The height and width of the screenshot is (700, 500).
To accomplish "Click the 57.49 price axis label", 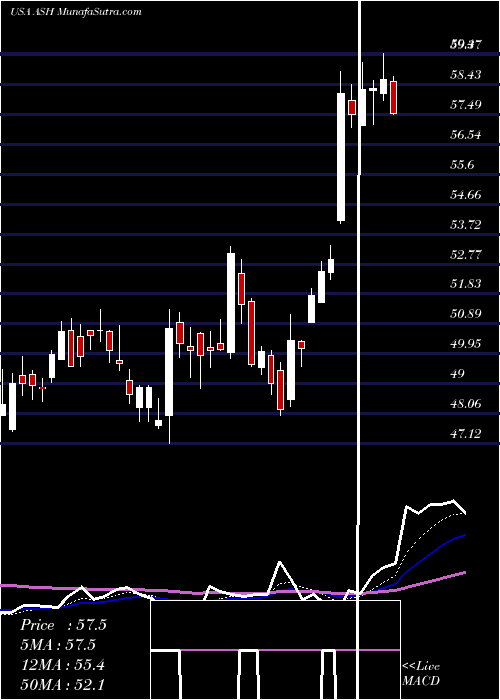I will [x=466, y=104].
